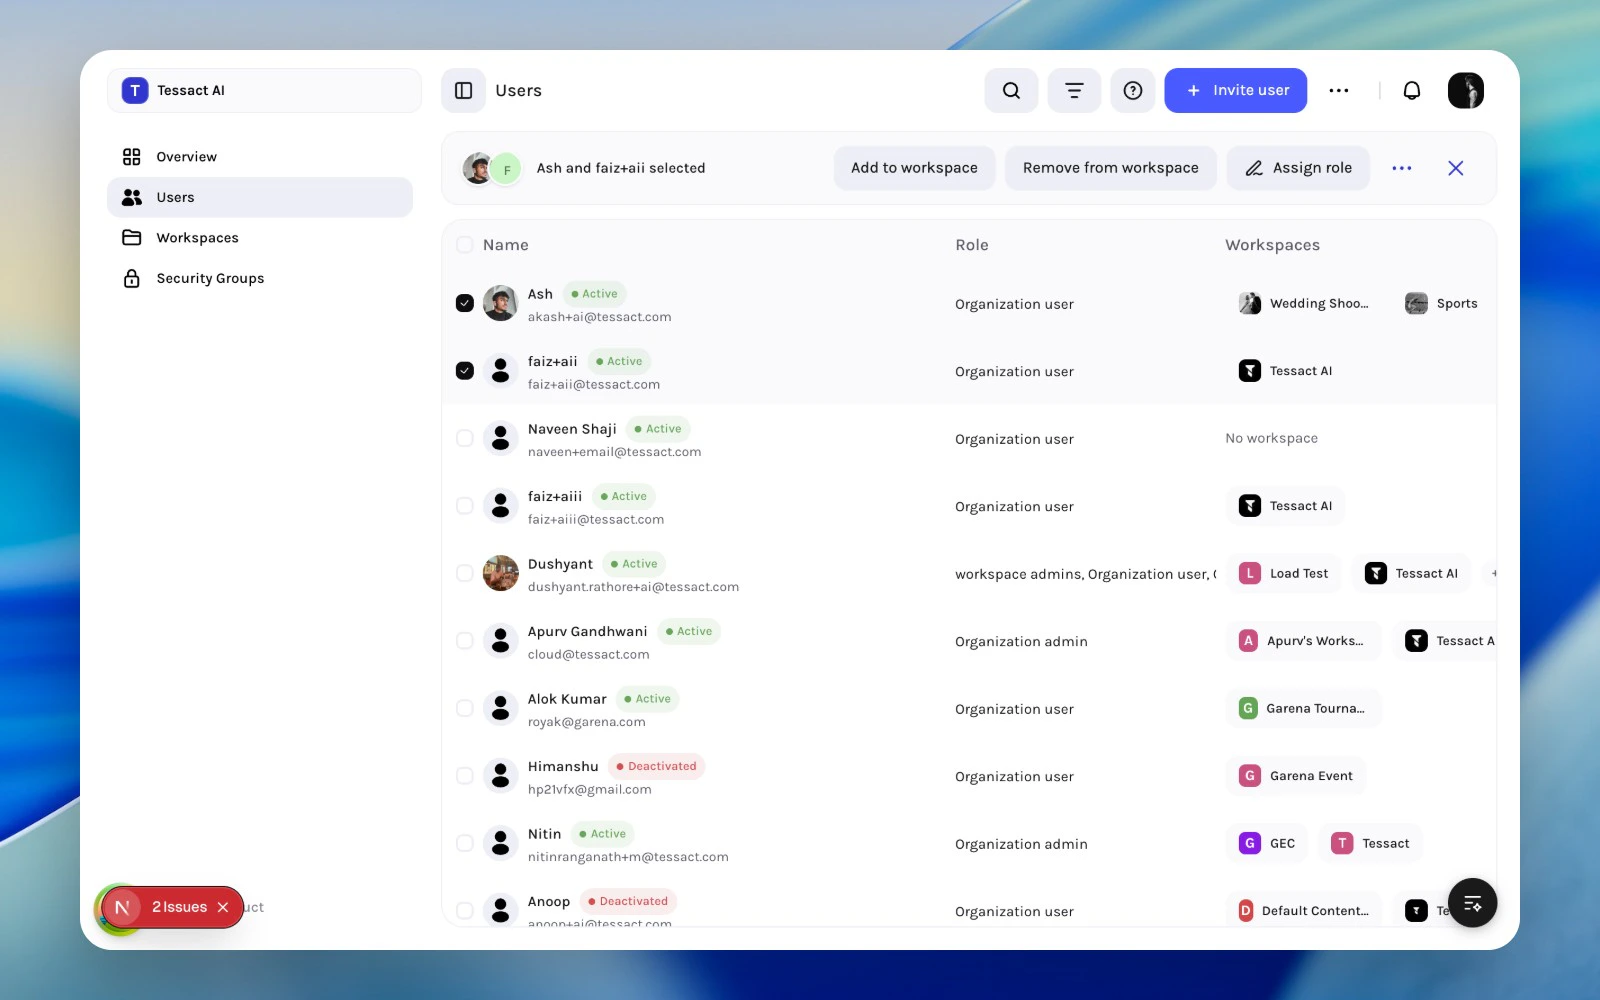The image size is (1600, 1000).
Task: Select Users in the sidebar
Action: [x=260, y=198]
